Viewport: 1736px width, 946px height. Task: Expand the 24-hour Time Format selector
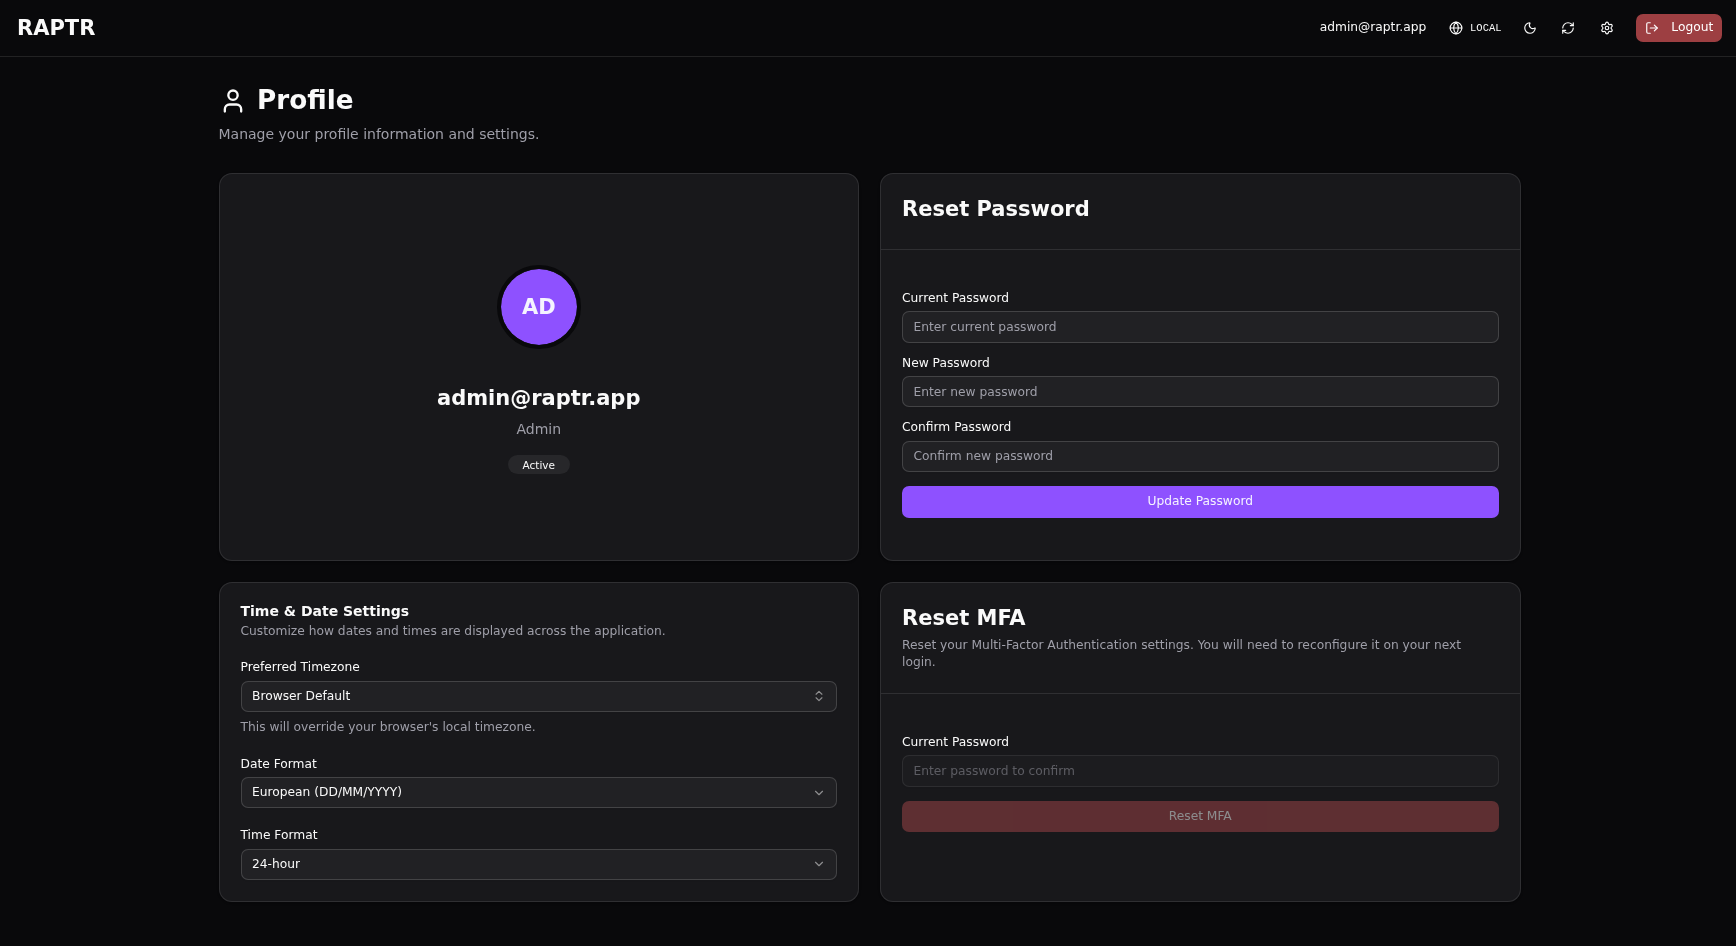[x=538, y=864]
